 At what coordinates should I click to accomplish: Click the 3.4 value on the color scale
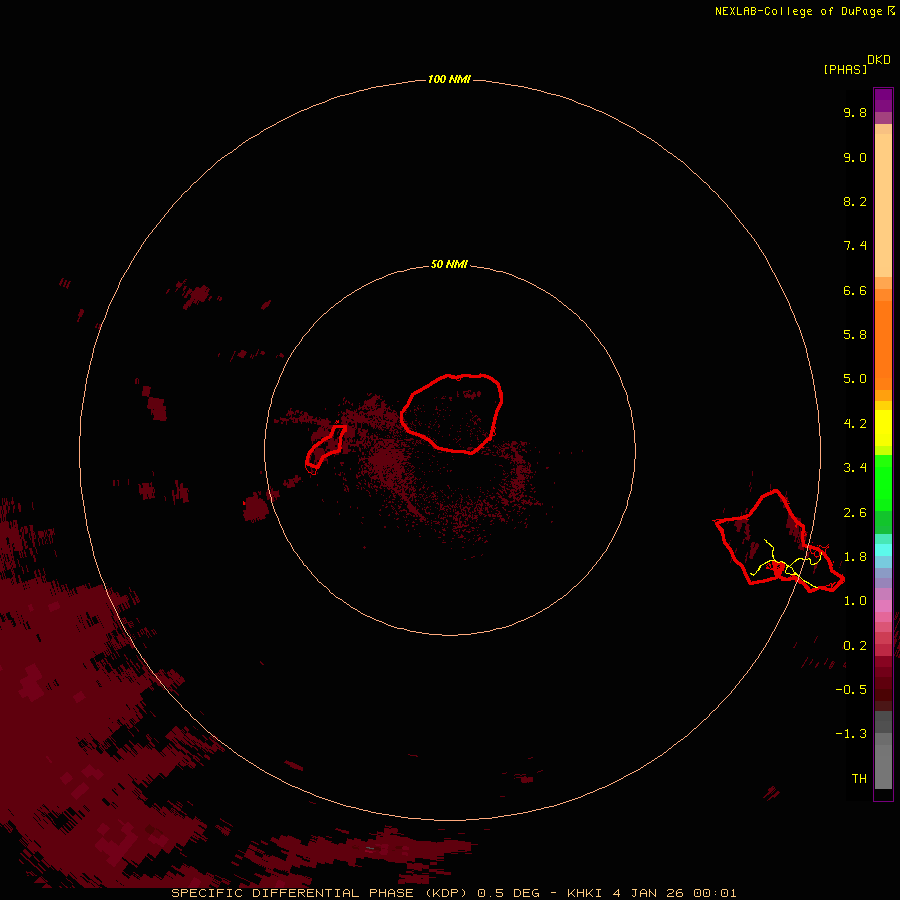point(855,468)
